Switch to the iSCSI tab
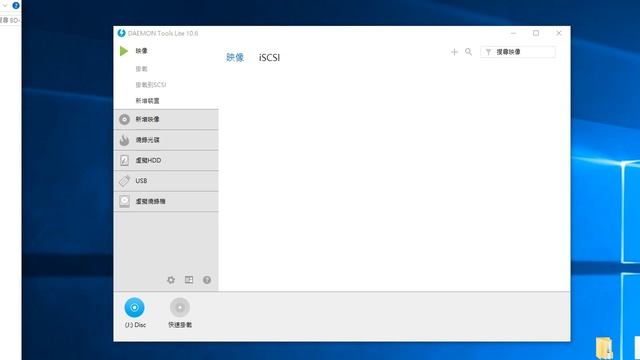This screenshot has height=360, width=640. [x=269, y=58]
